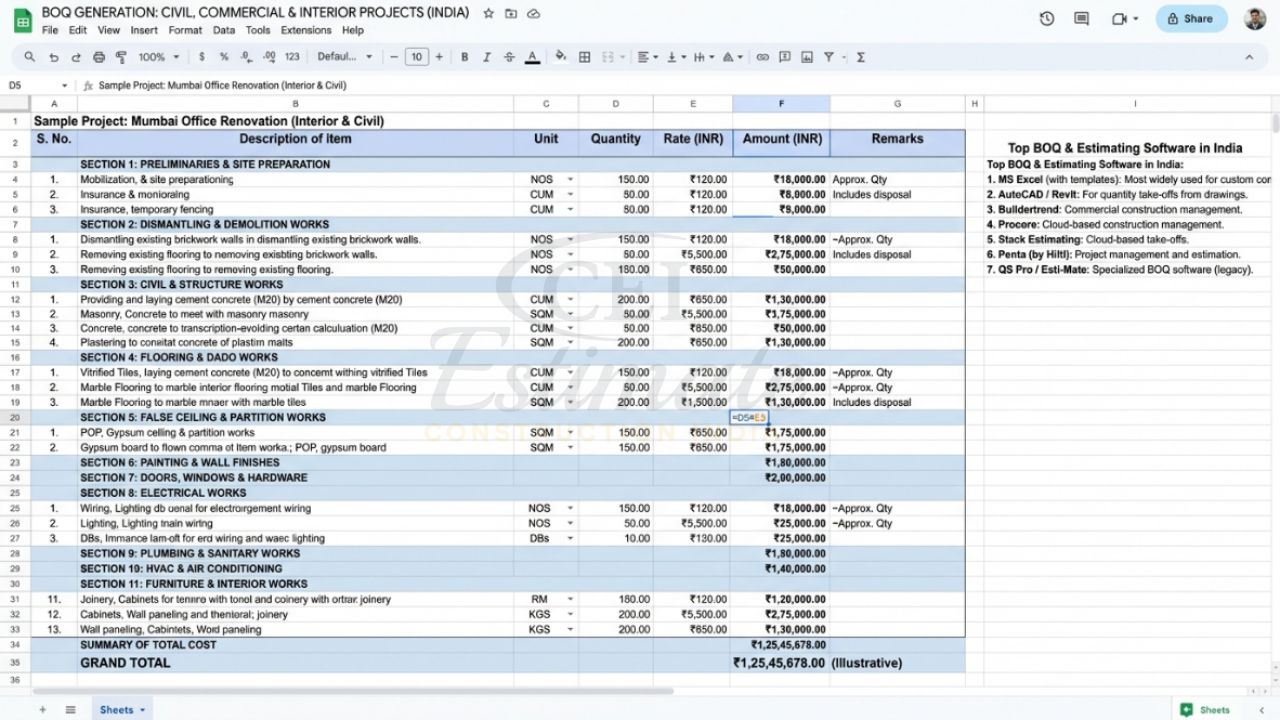Open the File menu
Image resolution: width=1280 pixels, height=720 pixels.
pyautogui.click(x=50, y=30)
